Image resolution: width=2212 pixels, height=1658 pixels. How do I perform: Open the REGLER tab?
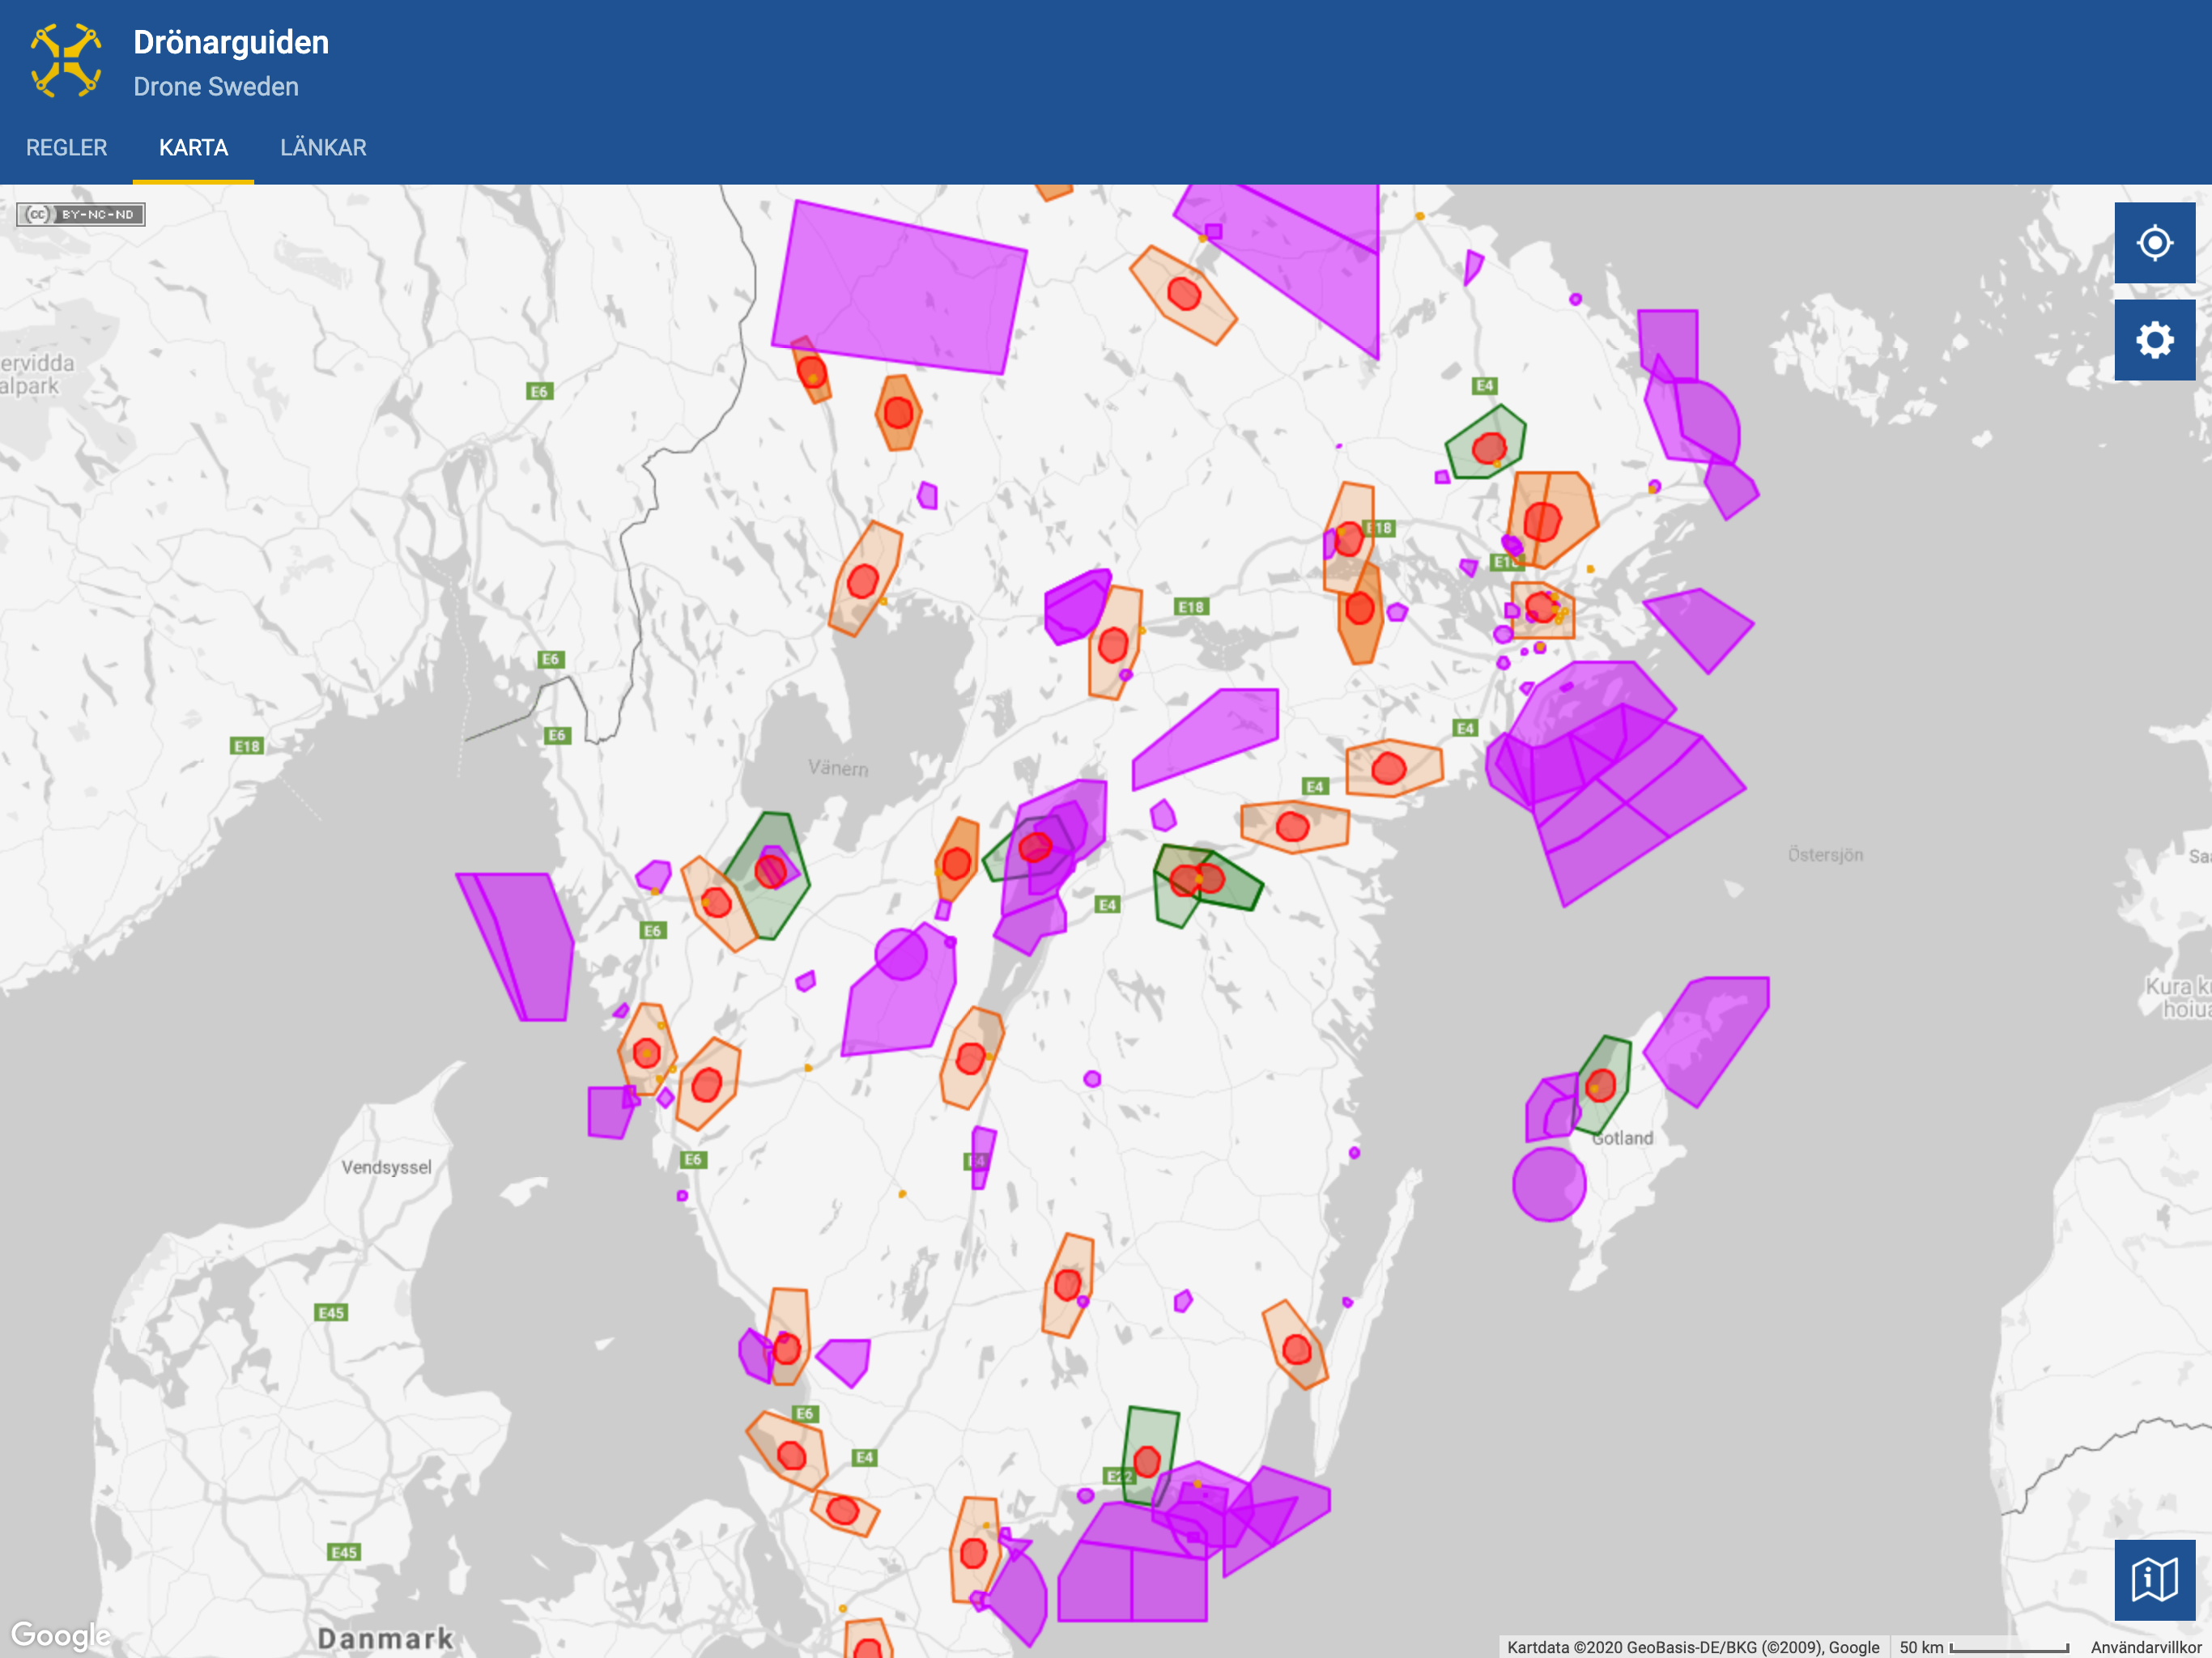tap(66, 148)
